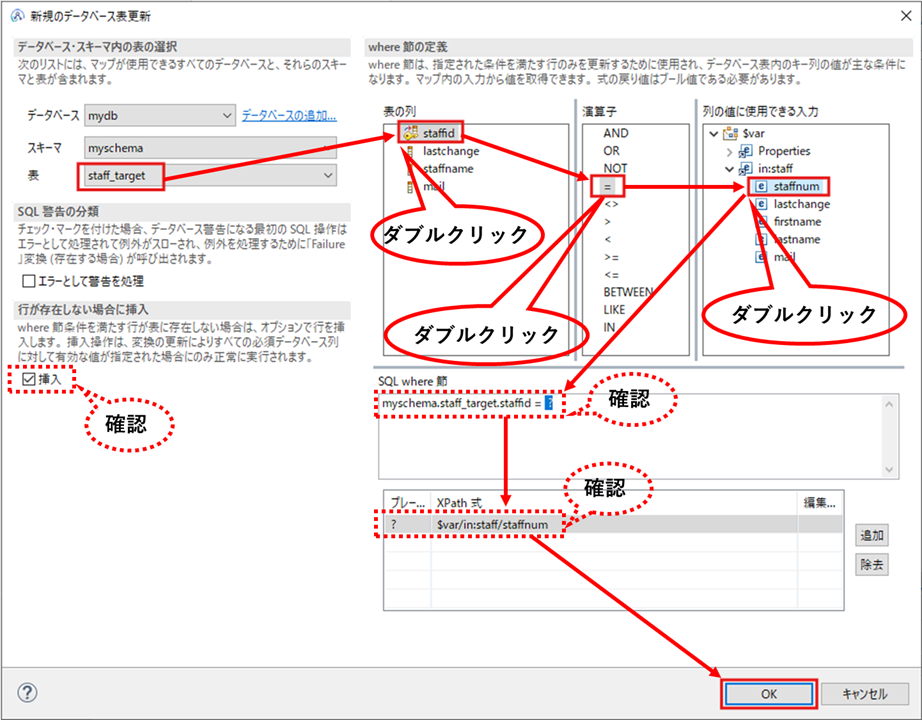
Task: Select the IN operator
Action: (x=609, y=327)
